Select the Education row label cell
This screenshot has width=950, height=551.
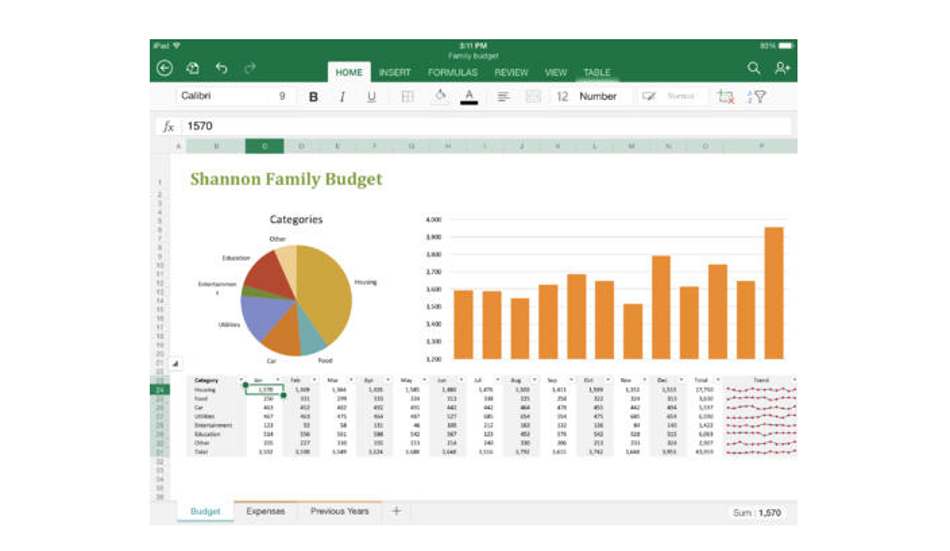(207, 434)
